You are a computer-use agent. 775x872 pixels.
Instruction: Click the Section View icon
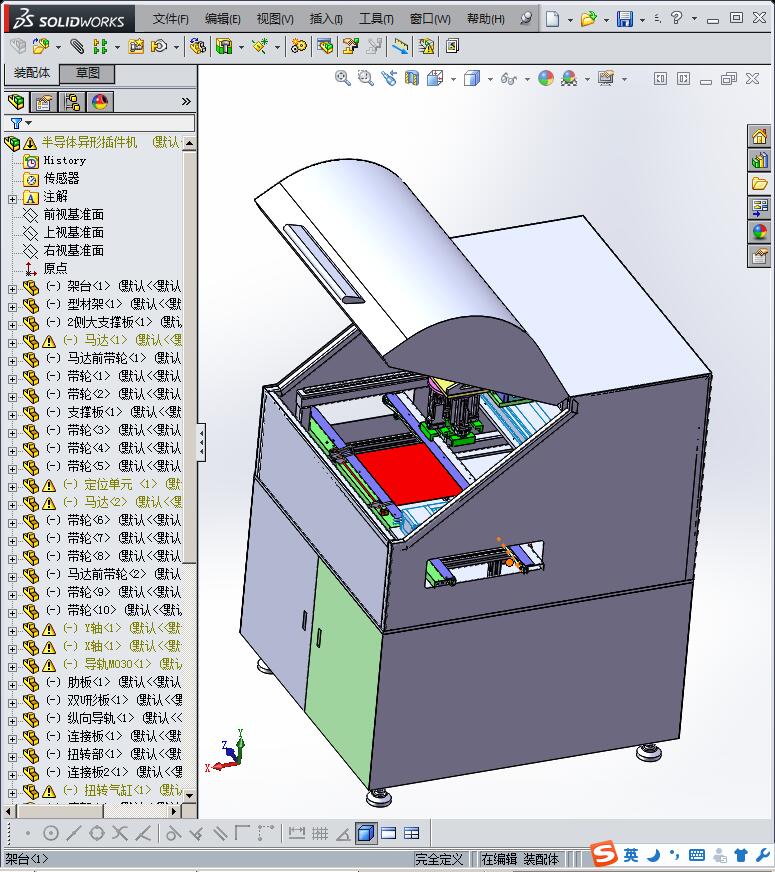tap(411, 78)
